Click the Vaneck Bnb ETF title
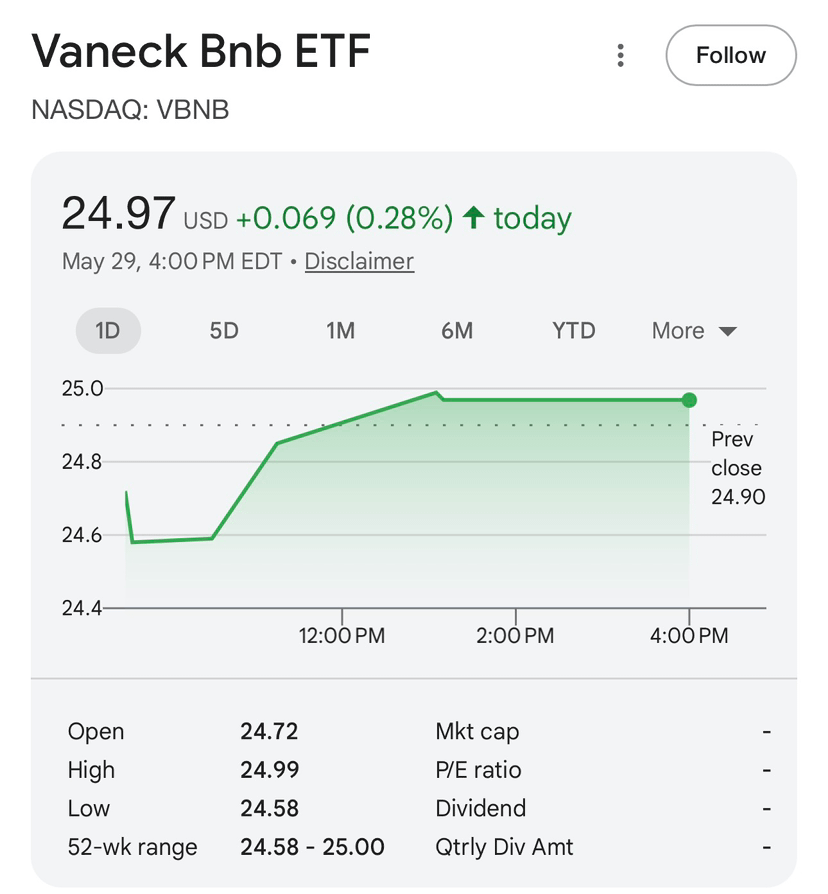Viewport: 828px width, 894px height. [x=201, y=51]
